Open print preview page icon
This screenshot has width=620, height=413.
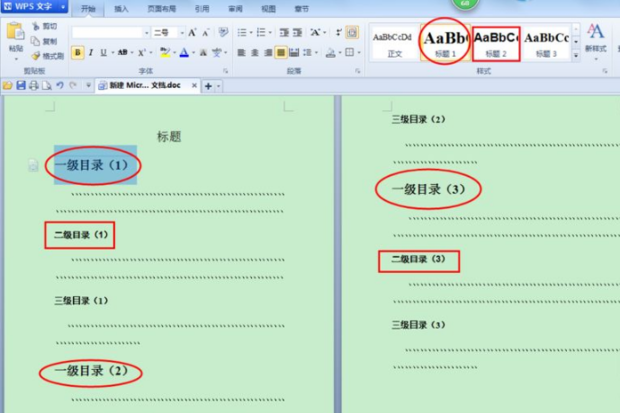[x=47, y=85]
